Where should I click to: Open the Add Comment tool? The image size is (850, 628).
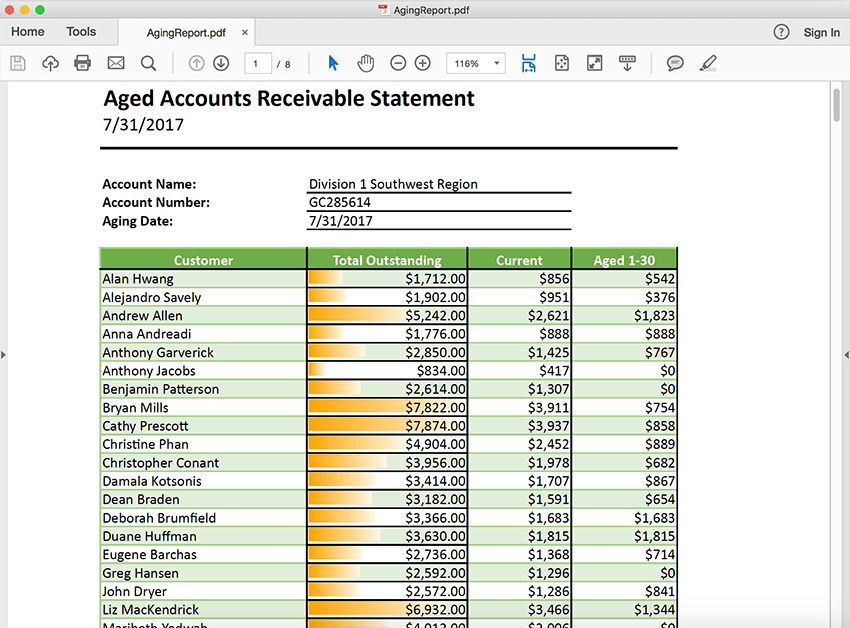tap(675, 62)
